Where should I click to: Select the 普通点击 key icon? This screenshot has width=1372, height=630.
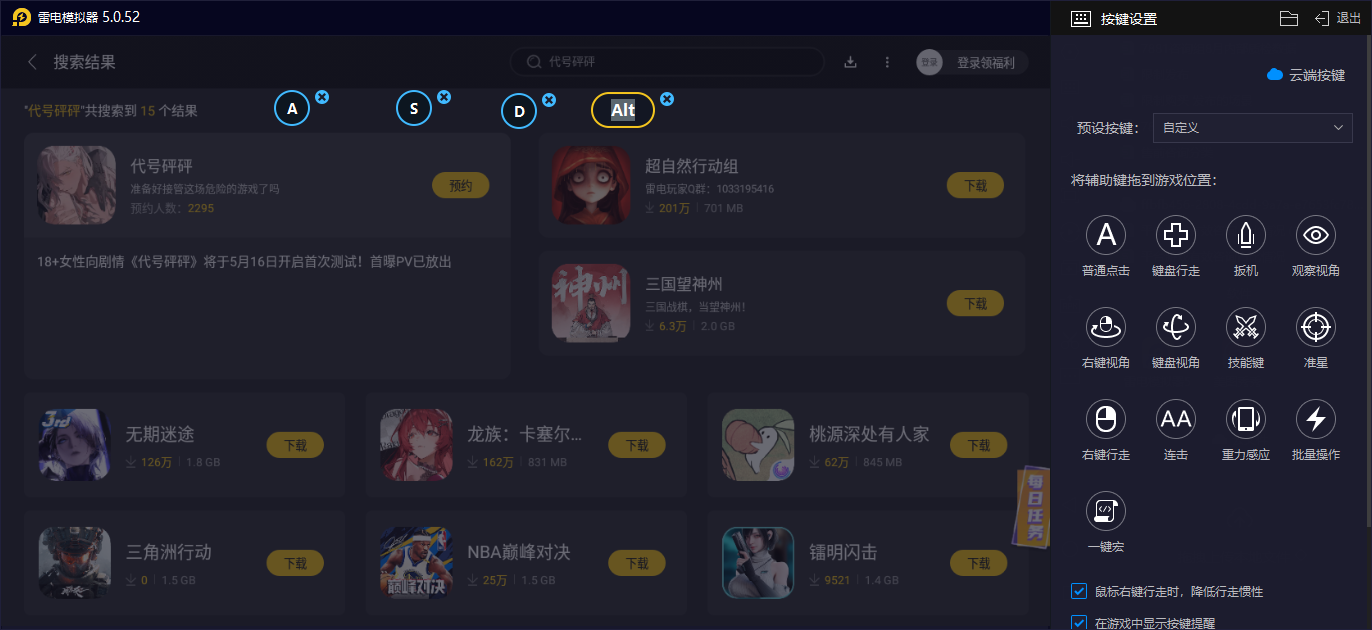click(x=1106, y=235)
